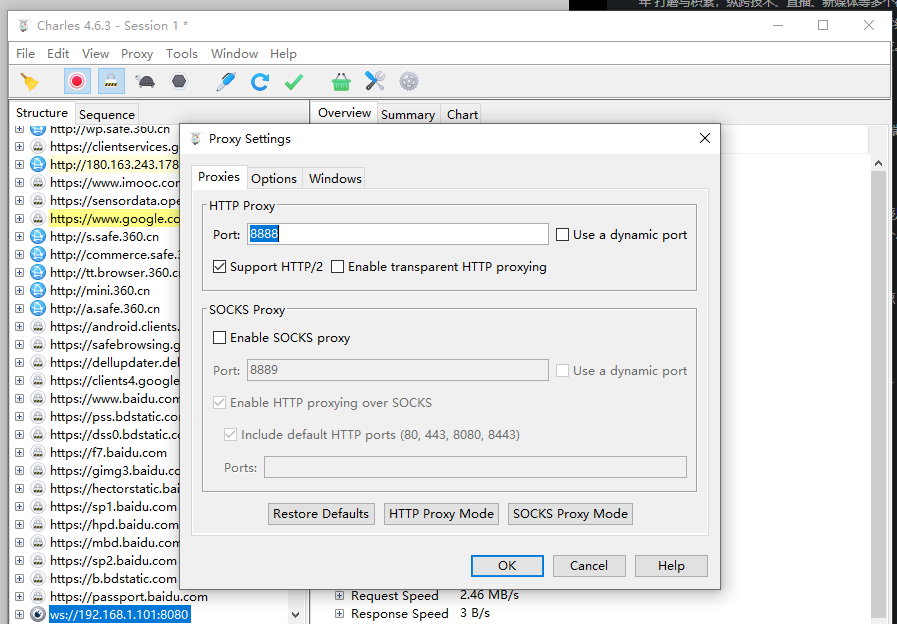
Task: Click the structure tree scroll down arrow
Action: [295, 615]
